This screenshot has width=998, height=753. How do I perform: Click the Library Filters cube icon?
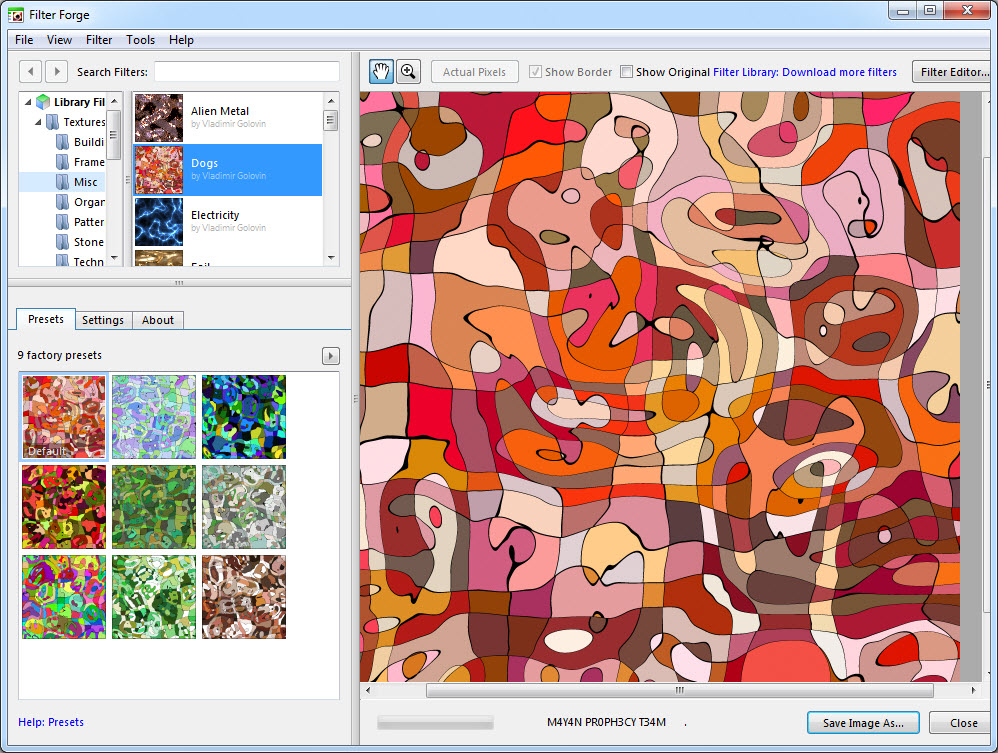(x=43, y=102)
